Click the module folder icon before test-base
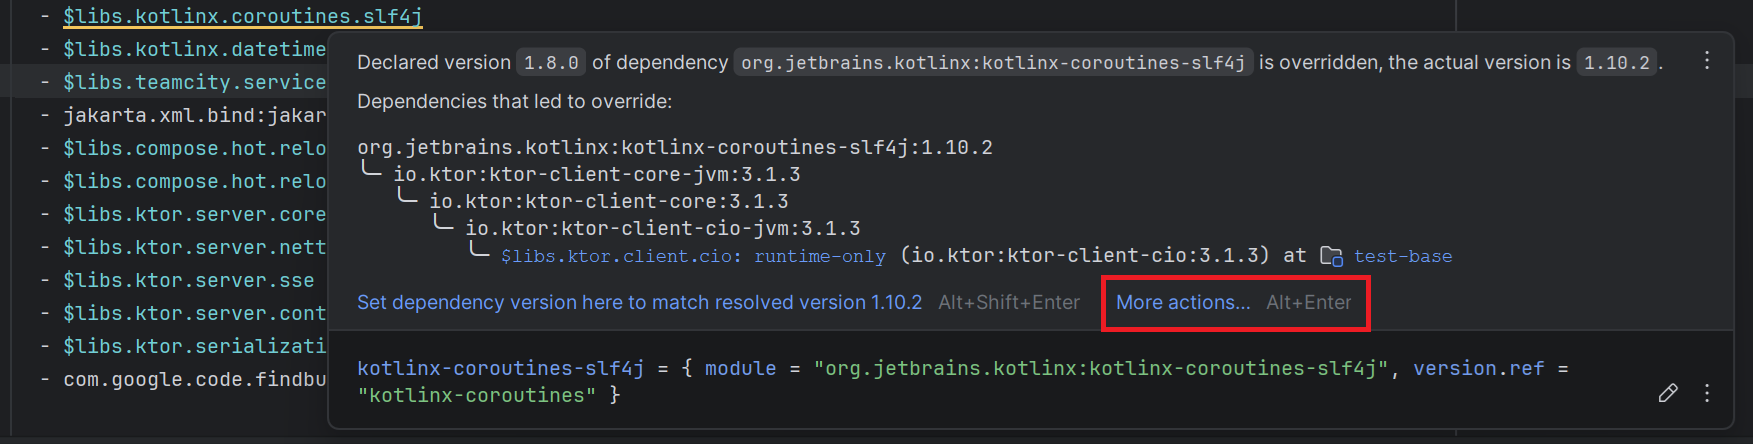 click(1331, 256)
